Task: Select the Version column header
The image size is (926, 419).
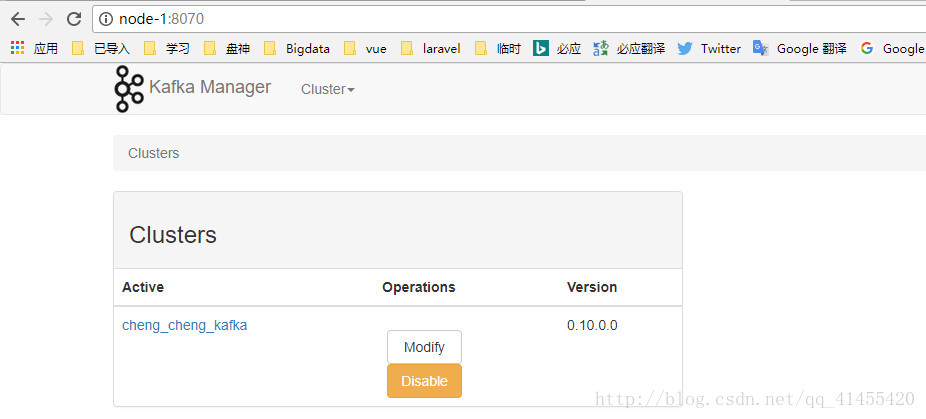Action: [x=592, y=287]
